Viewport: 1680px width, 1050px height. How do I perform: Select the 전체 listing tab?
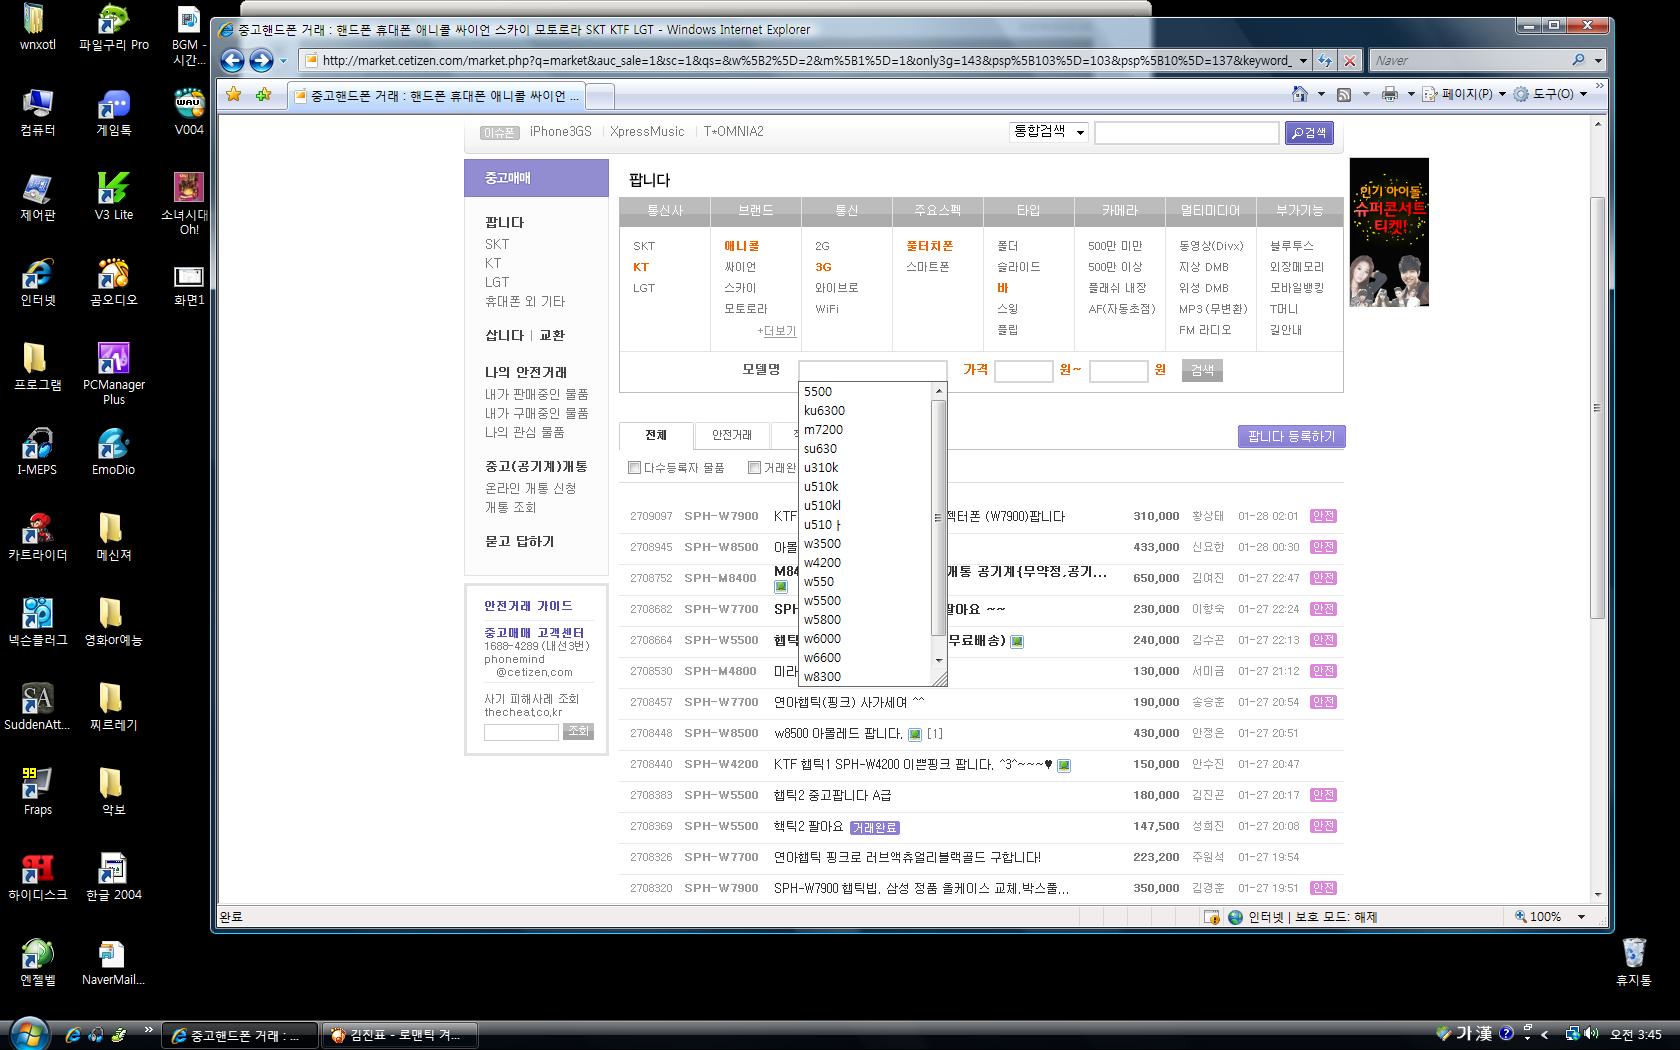656,435
